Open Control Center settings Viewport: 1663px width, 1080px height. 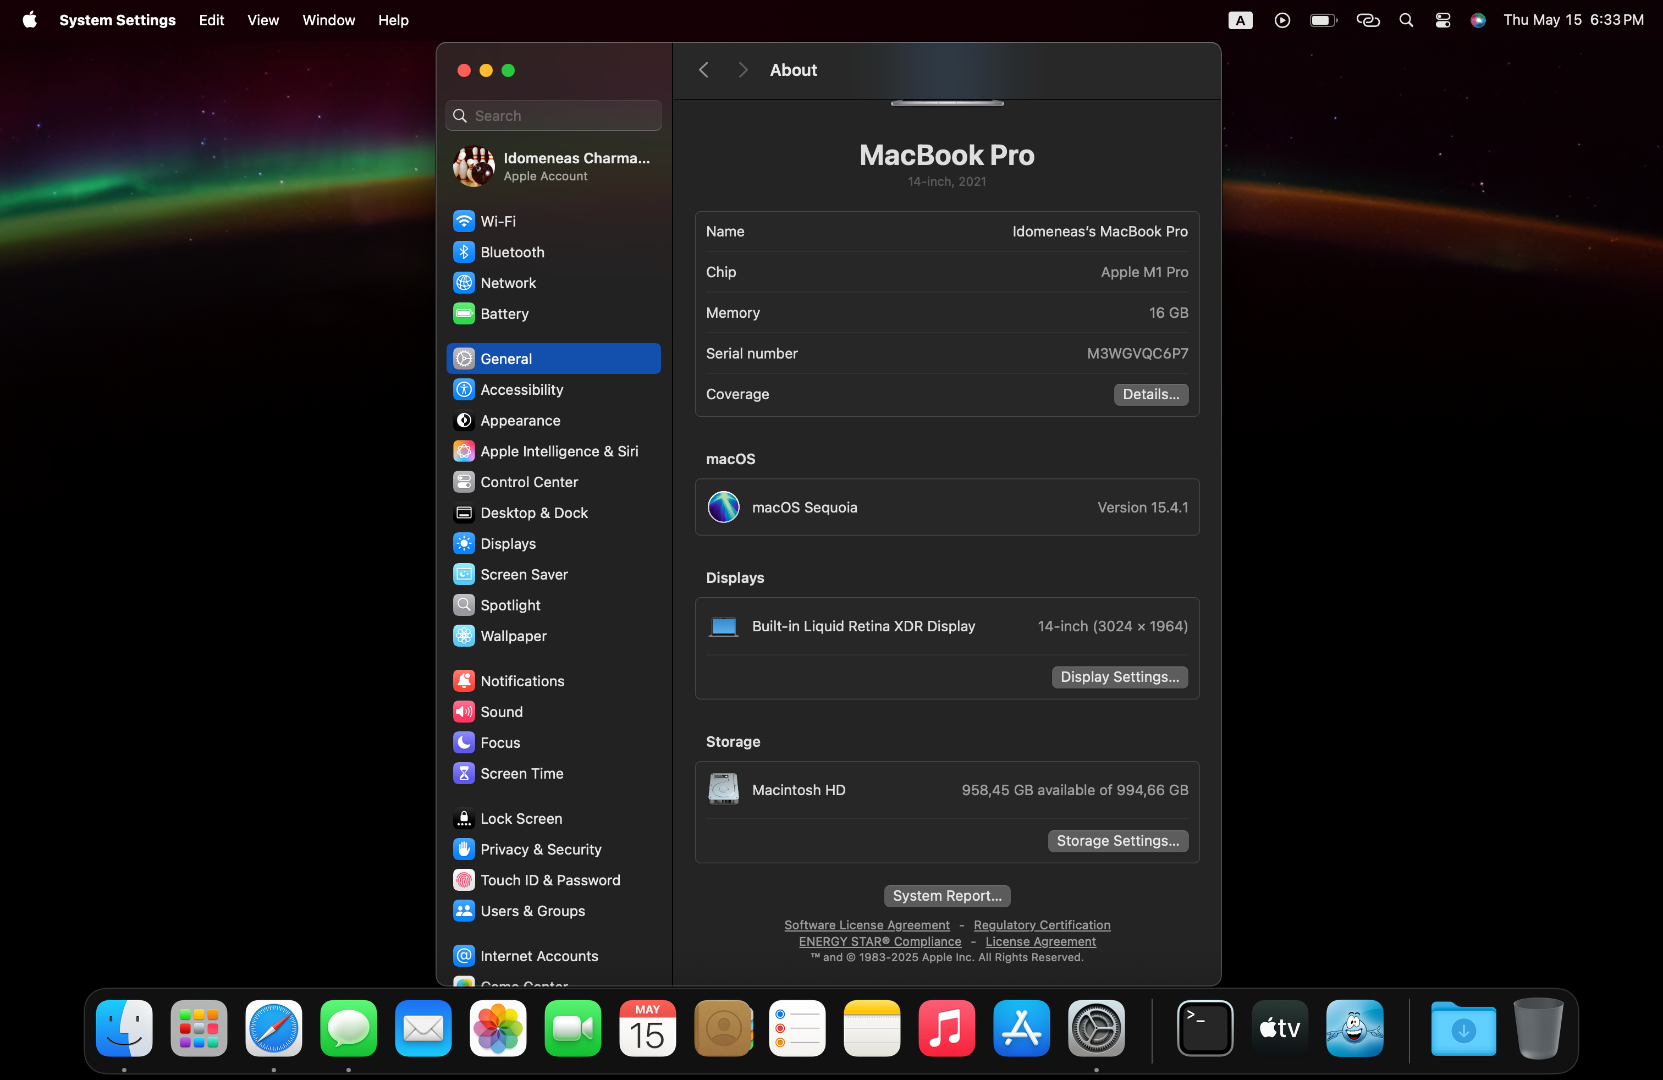coord(553,482)
